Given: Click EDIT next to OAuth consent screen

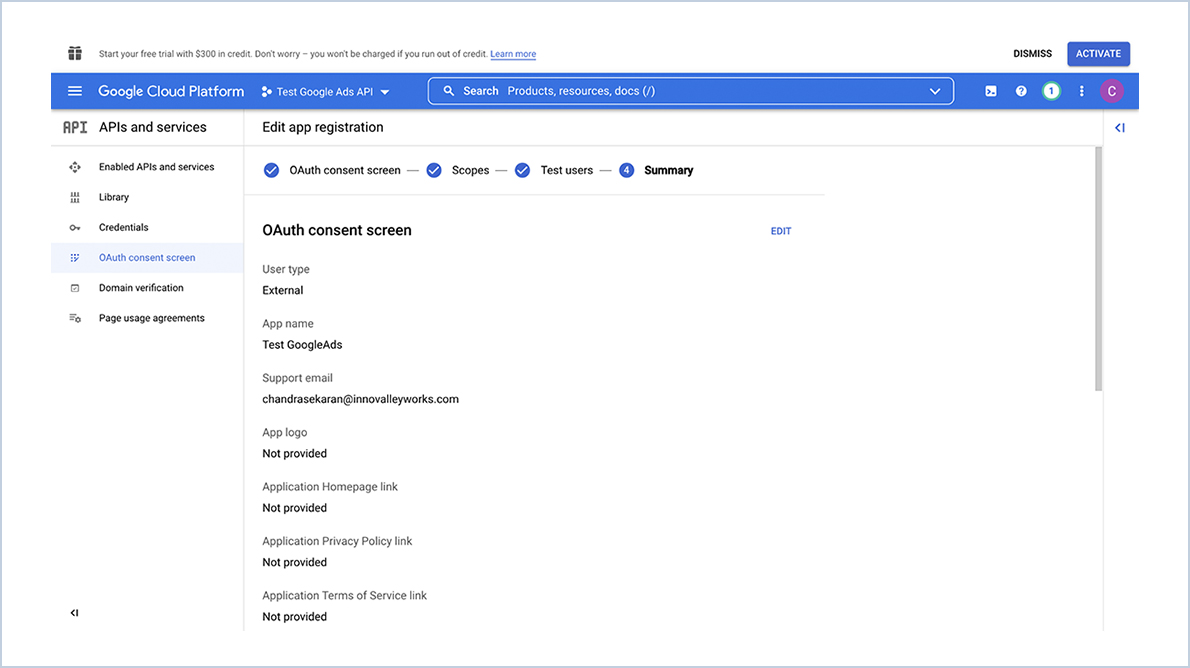Looking at the screenshot, I should pos(780,230).
